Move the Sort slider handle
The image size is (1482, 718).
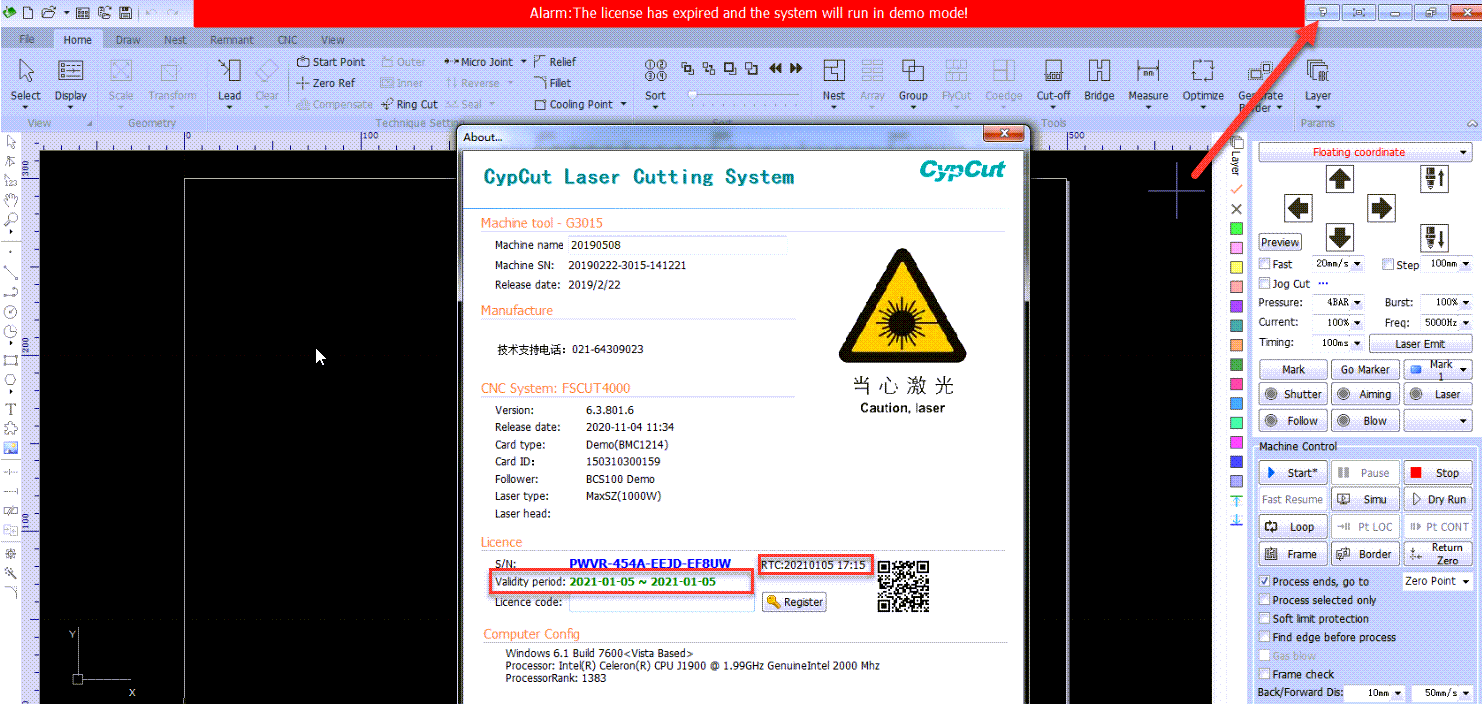pos(692,95)
